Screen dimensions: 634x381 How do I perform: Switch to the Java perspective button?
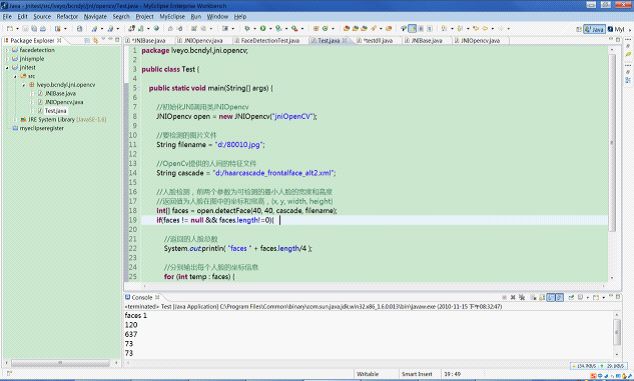point(594,29)
